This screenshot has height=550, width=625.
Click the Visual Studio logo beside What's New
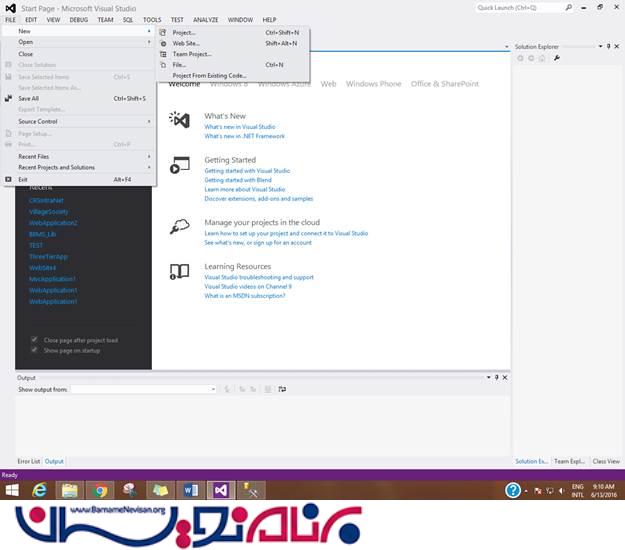coord(180,120)
